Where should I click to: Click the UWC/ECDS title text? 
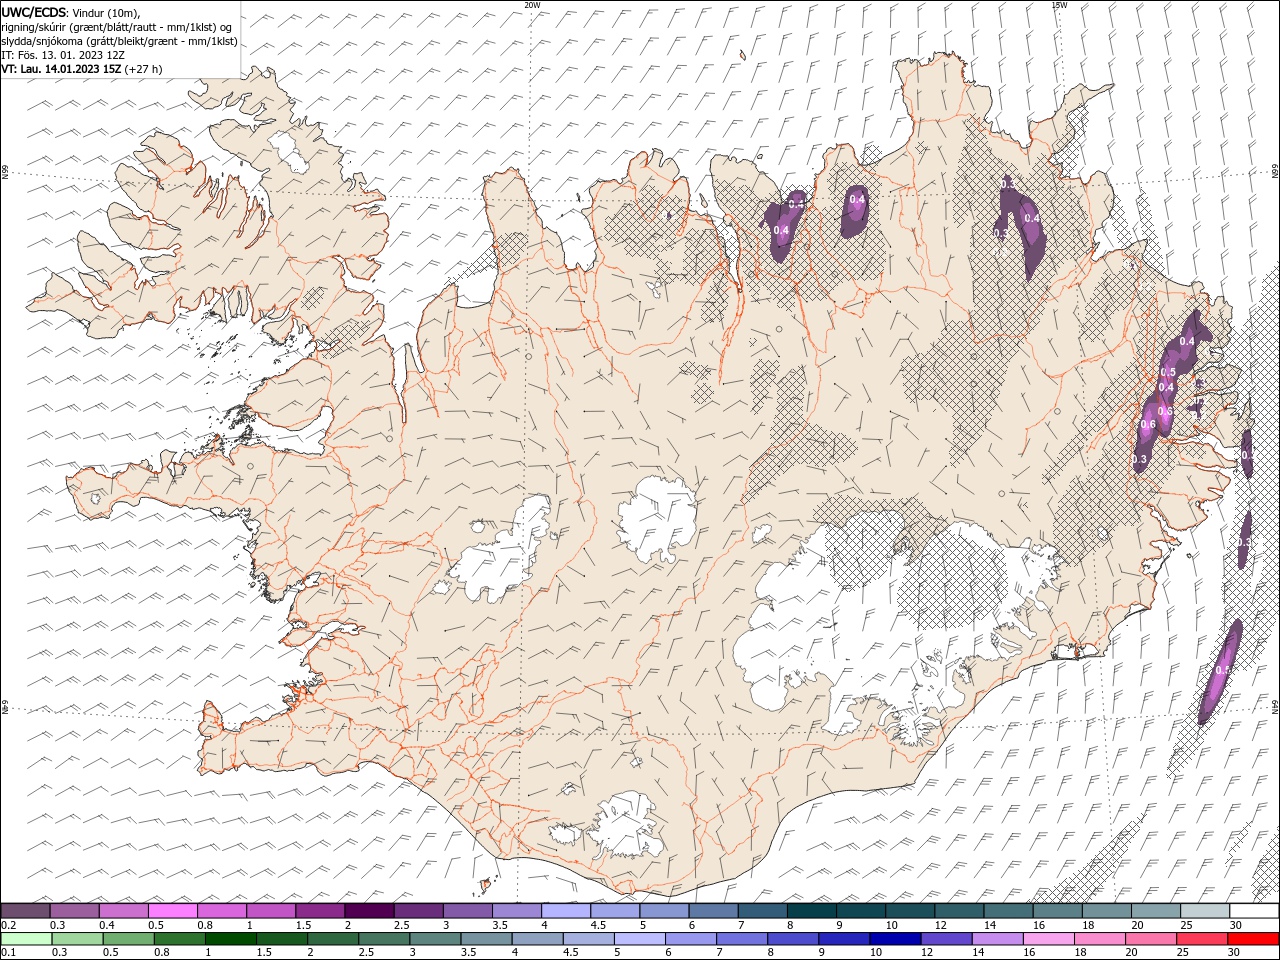point(34,11)
